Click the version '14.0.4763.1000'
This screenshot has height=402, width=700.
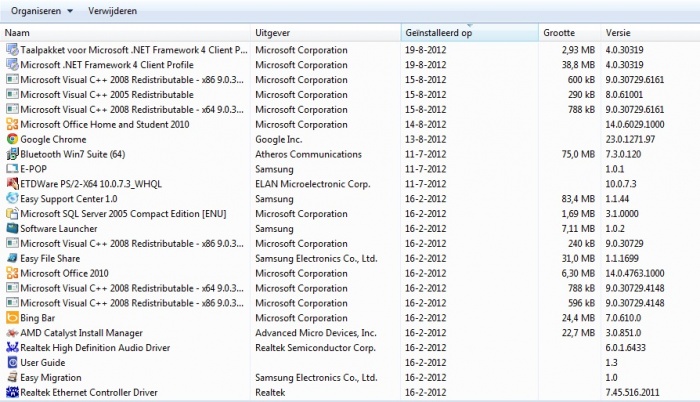tap(635, 273)
